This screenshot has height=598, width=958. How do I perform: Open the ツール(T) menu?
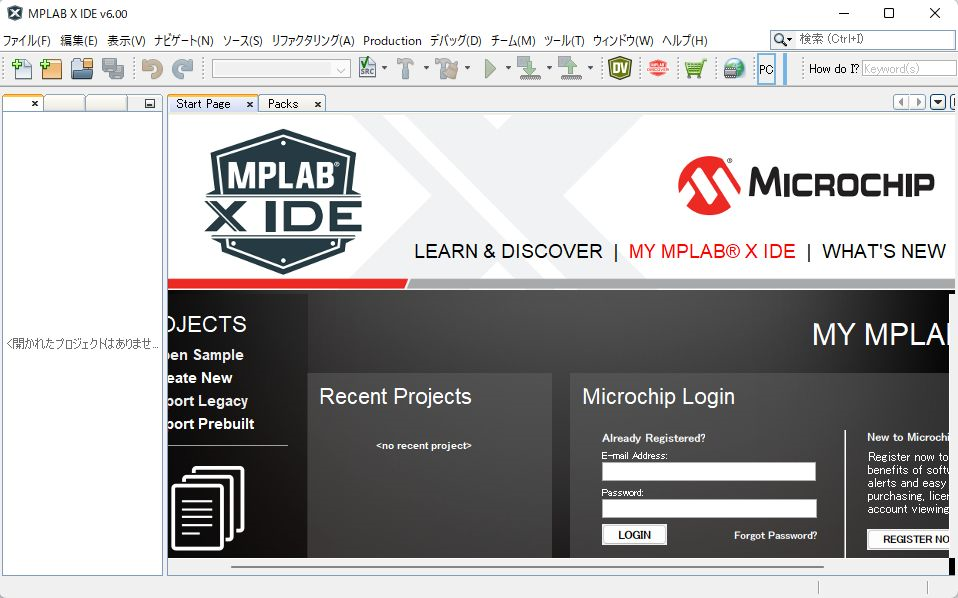pos(564,41)
